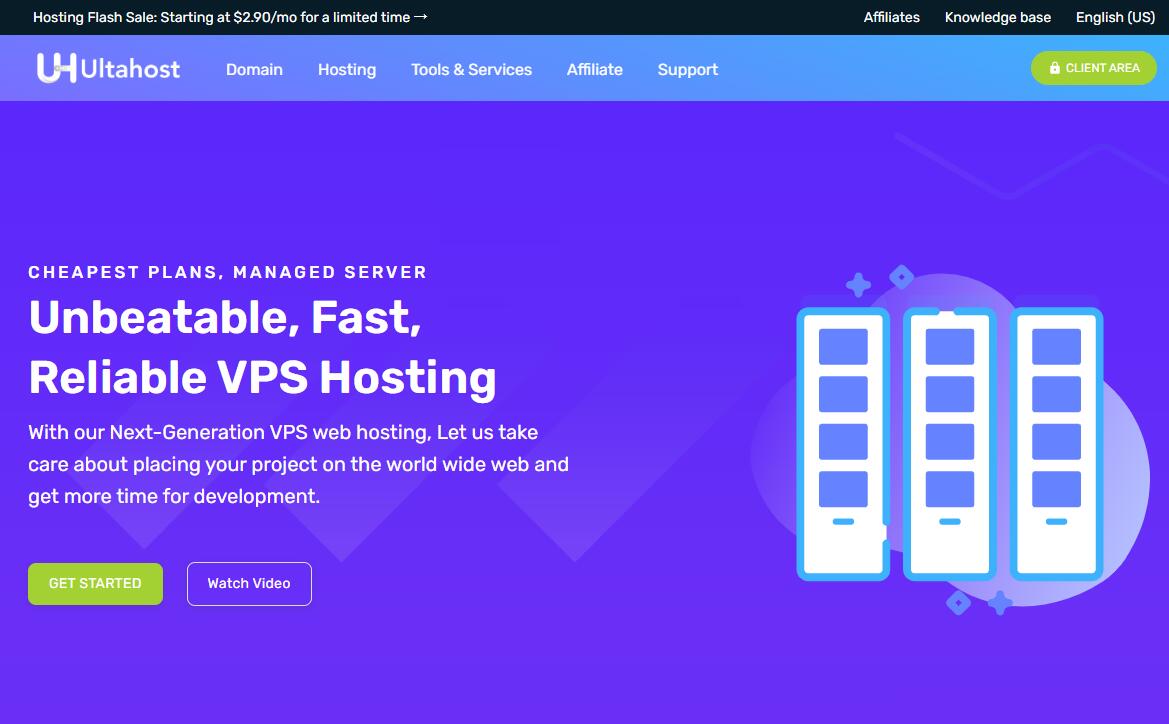Open the Domain menu
Viewport: 1169px width, 724px height.
click(x=254, y=69)
